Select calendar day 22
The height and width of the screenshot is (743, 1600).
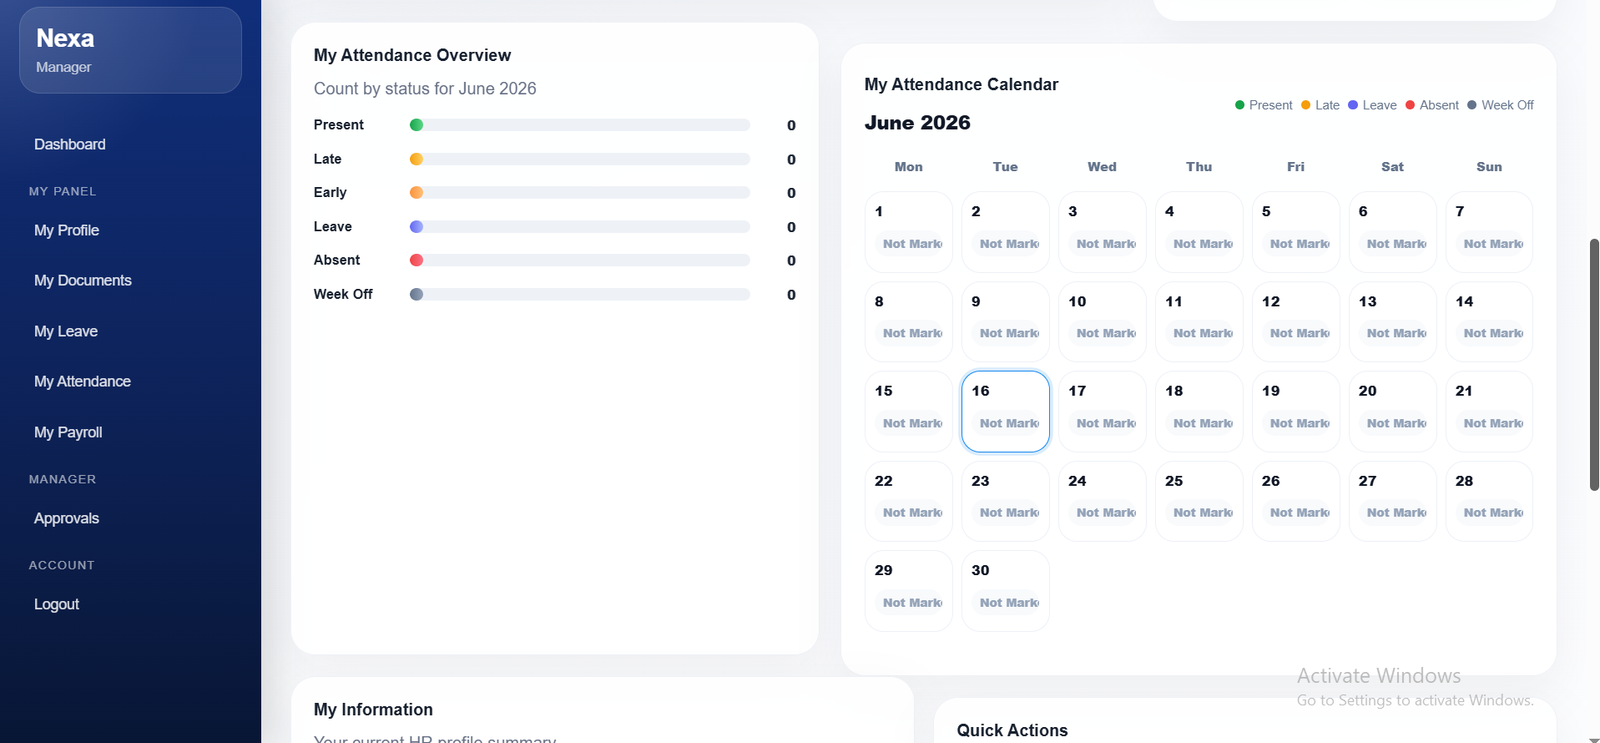[x=908, y=501]
